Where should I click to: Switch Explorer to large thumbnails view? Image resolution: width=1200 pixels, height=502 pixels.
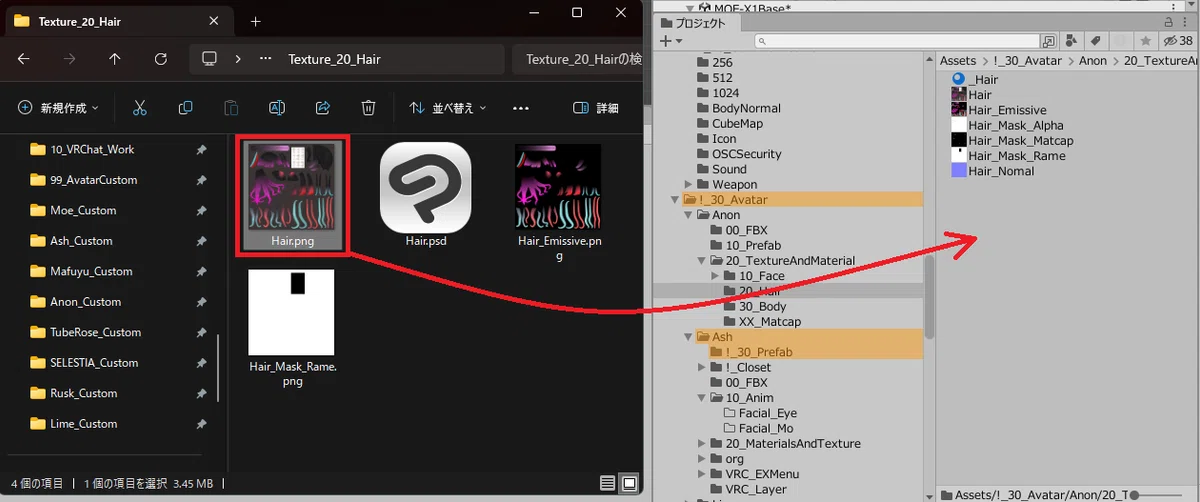pos(628,484)
